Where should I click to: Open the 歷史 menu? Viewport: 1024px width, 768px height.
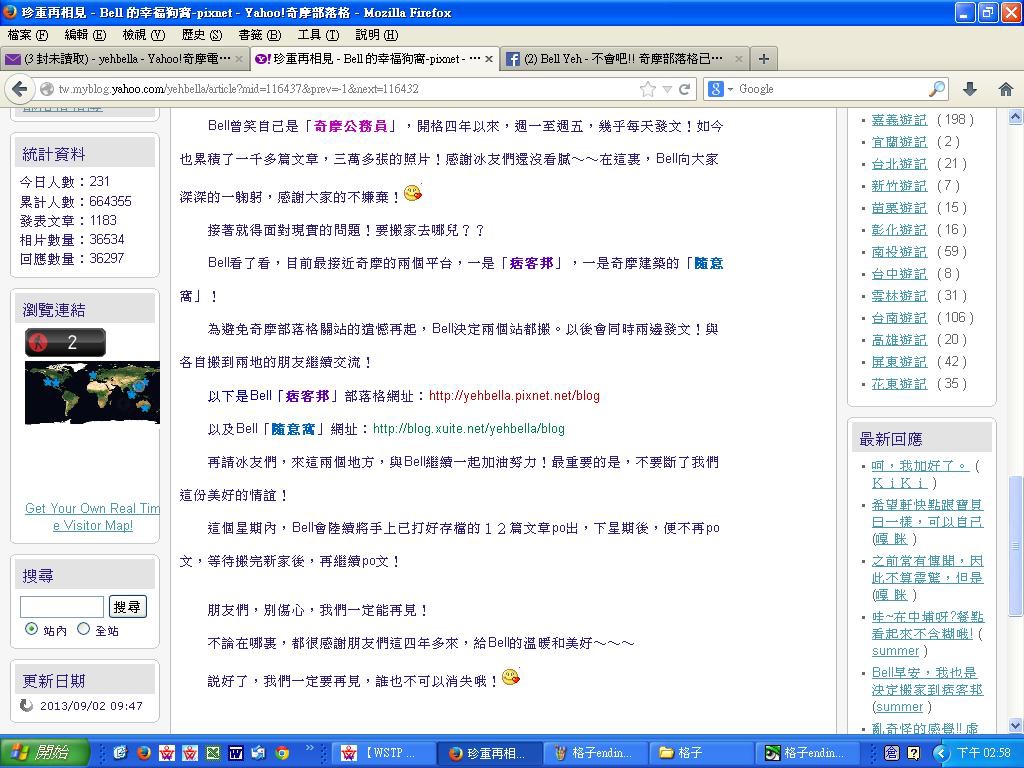202,35
